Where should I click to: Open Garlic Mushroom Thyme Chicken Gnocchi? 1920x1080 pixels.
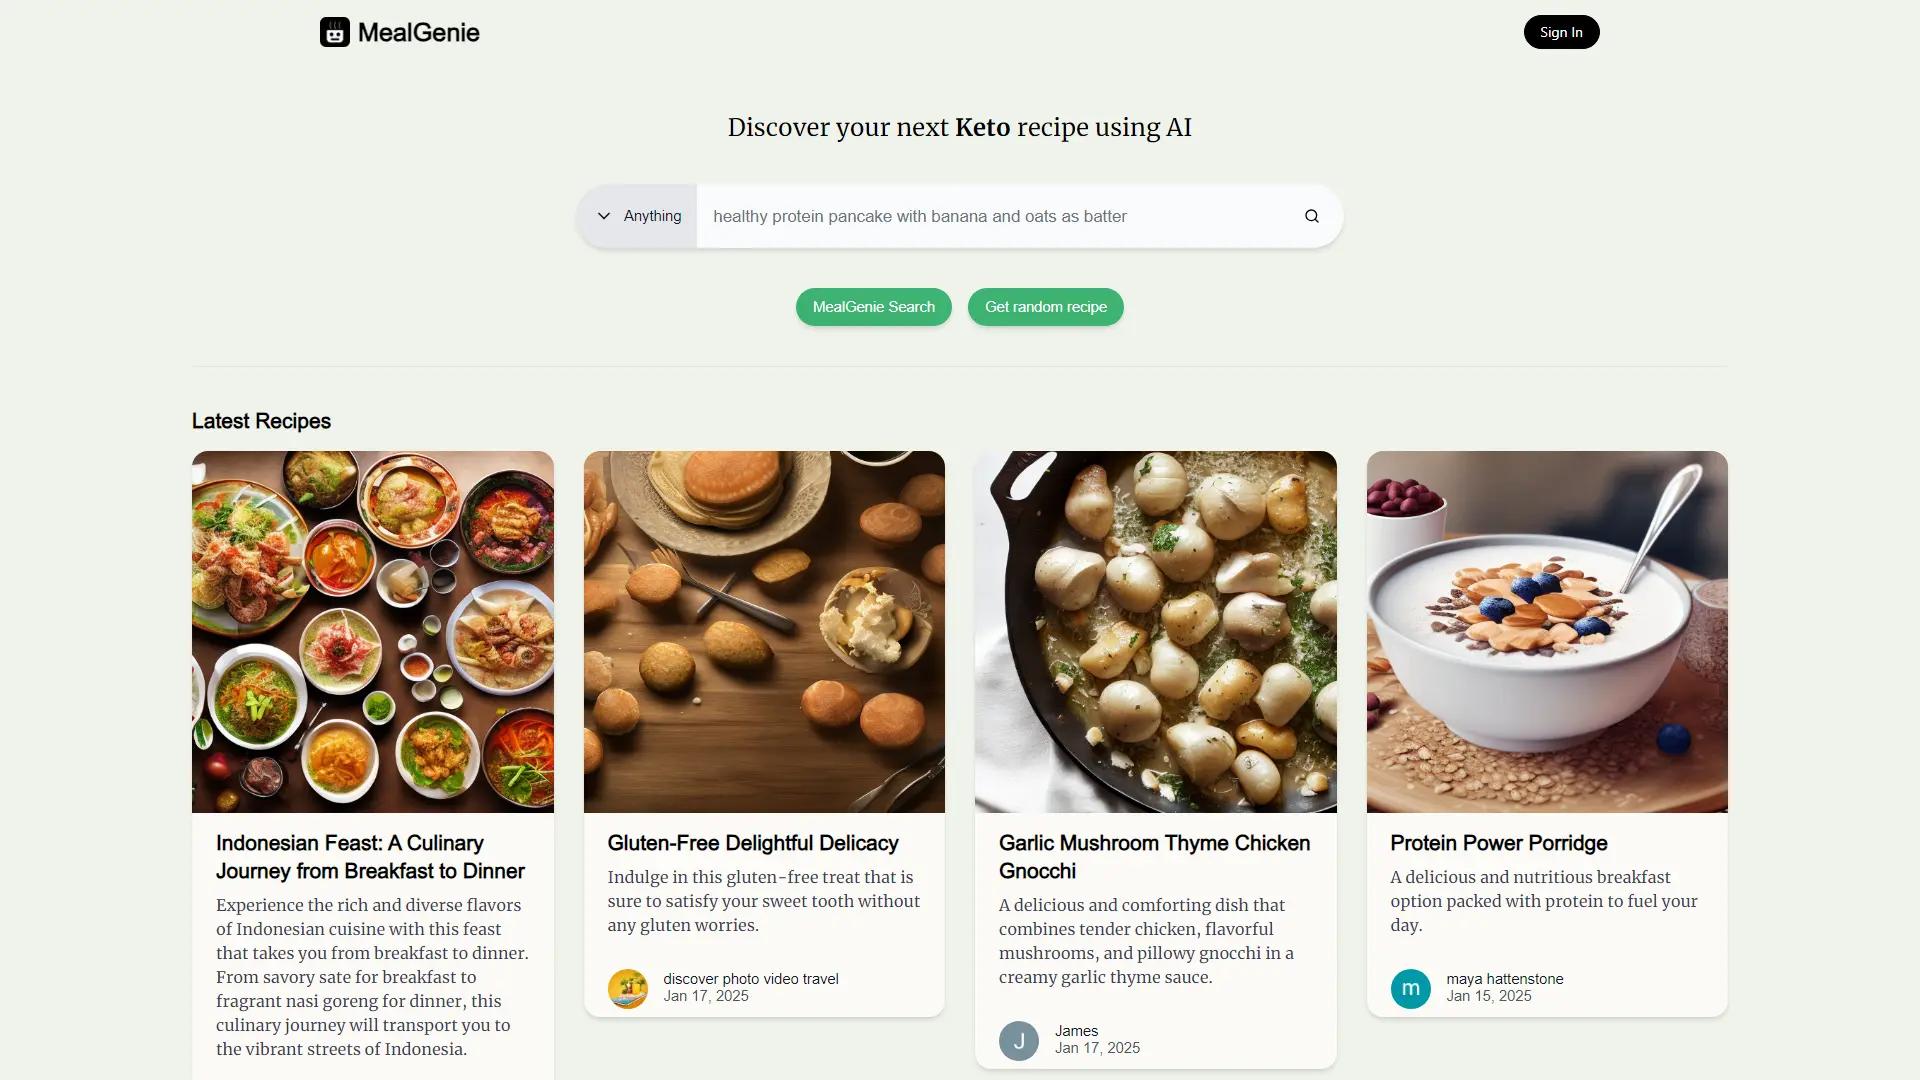[1153, 856]
